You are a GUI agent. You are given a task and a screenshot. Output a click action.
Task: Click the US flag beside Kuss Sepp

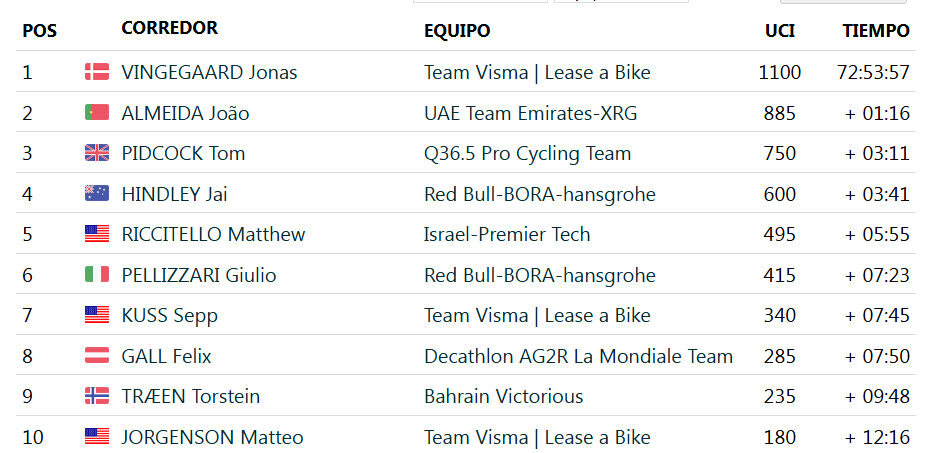pos(97,315)
